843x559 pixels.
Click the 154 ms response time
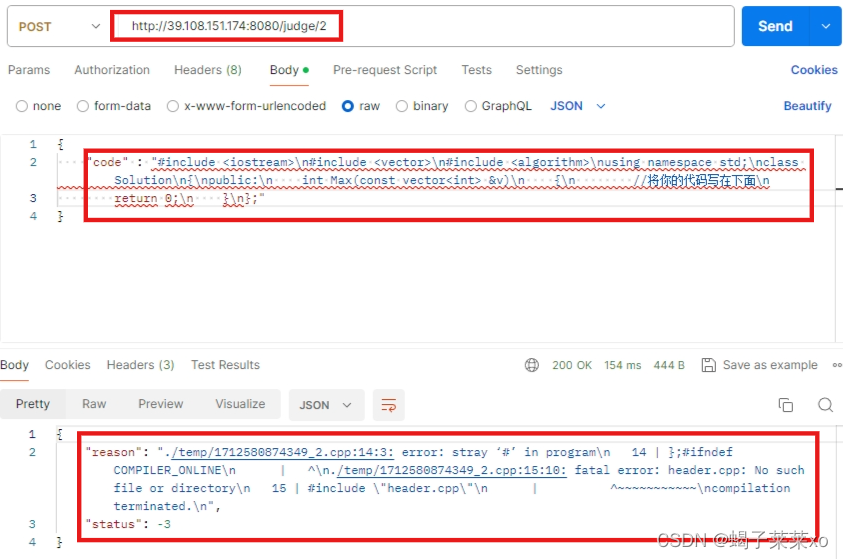pos(623,366)
